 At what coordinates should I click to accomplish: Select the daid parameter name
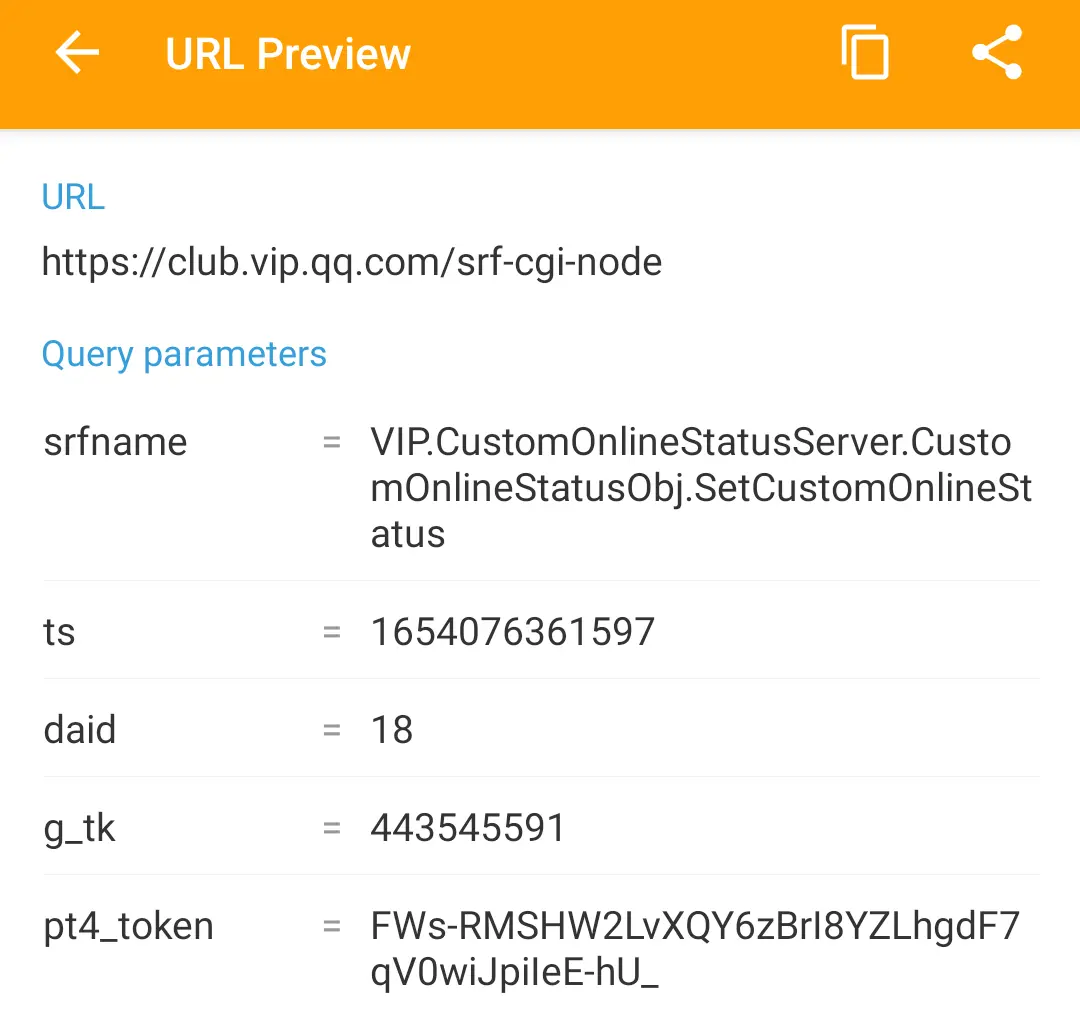pyautogui.click(x=80, y=730)
